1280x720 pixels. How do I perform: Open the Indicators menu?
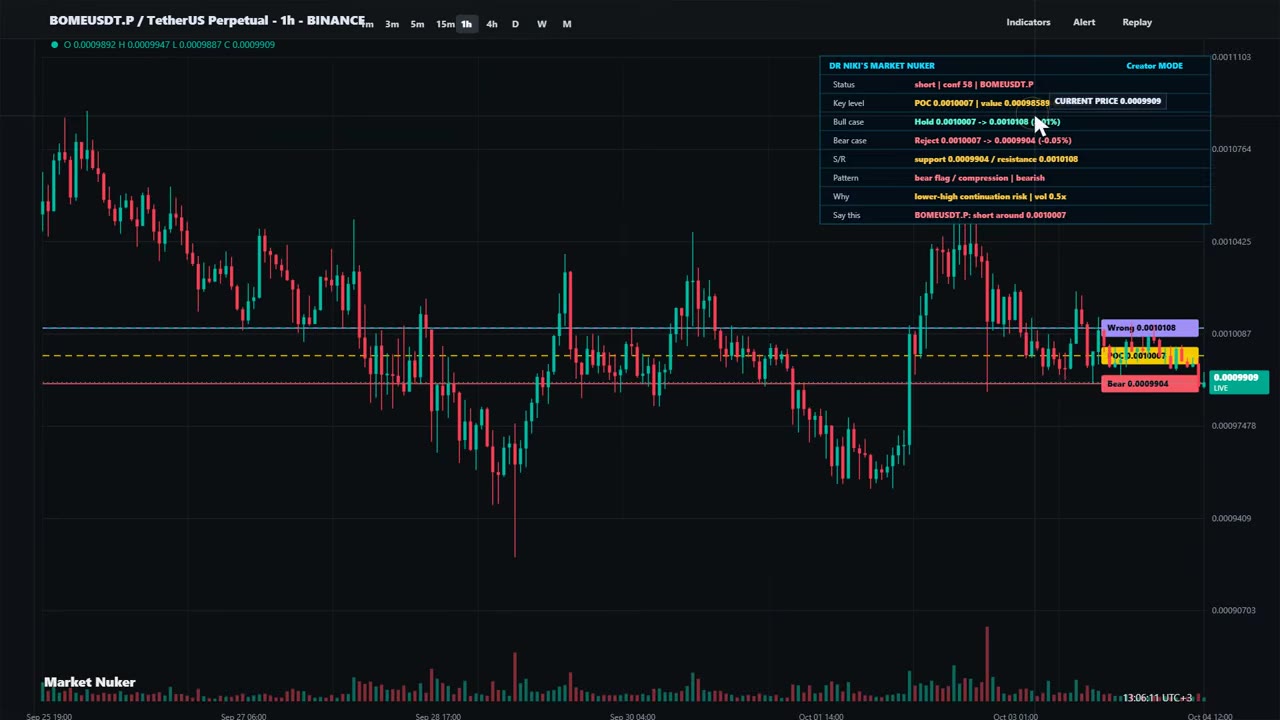pos(1028,22)
